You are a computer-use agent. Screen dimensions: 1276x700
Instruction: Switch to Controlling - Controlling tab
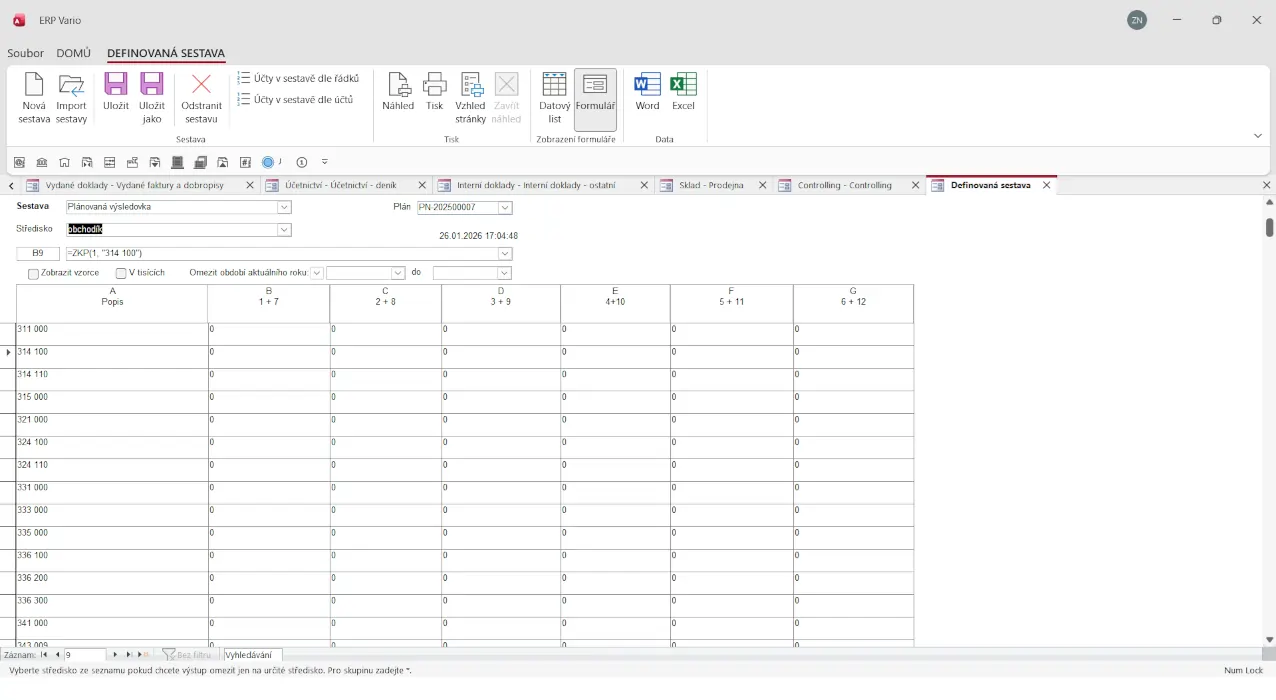(x=844, y=185)
